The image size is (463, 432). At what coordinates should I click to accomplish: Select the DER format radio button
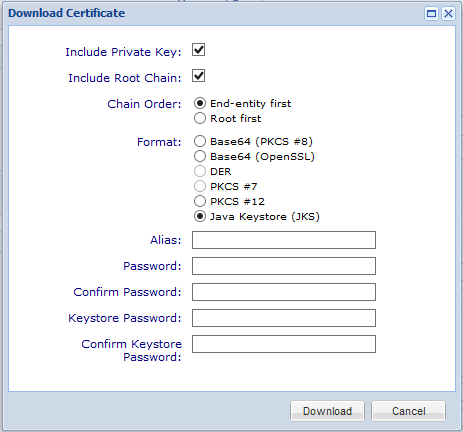point(200,171)
